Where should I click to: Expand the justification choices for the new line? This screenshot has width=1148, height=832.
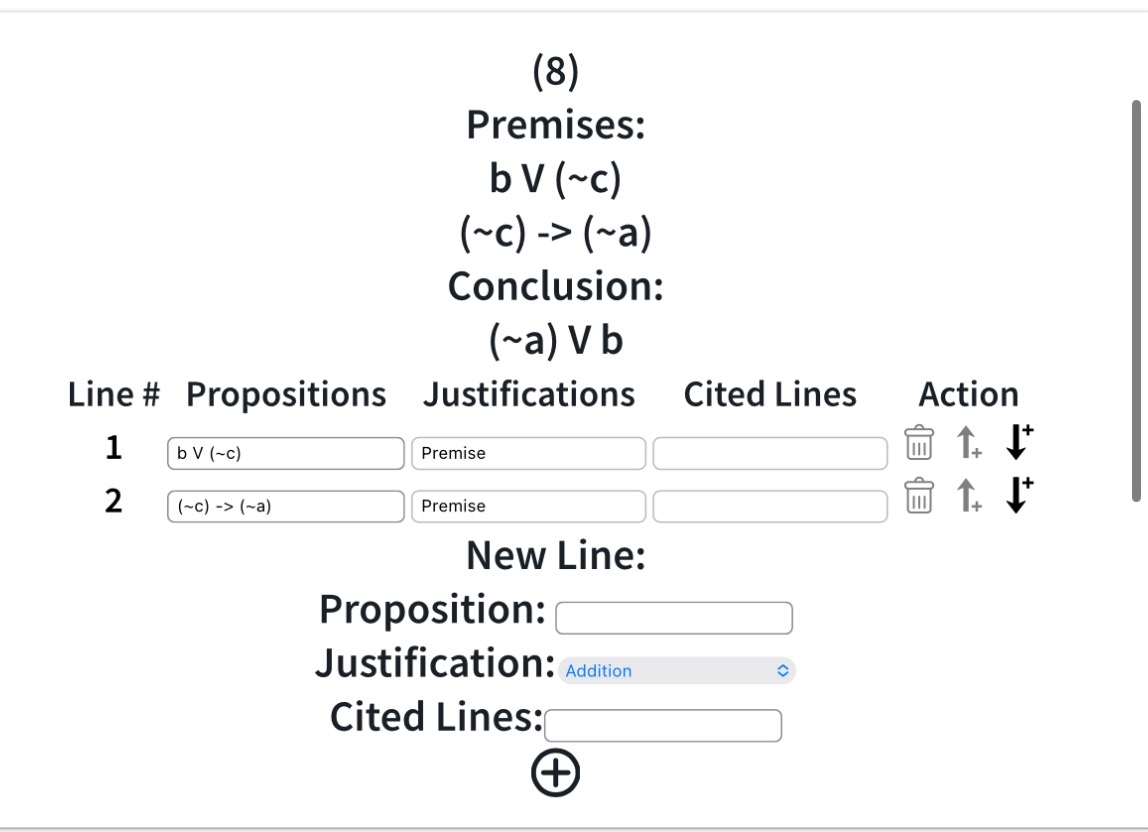click(x=675, y=670)
